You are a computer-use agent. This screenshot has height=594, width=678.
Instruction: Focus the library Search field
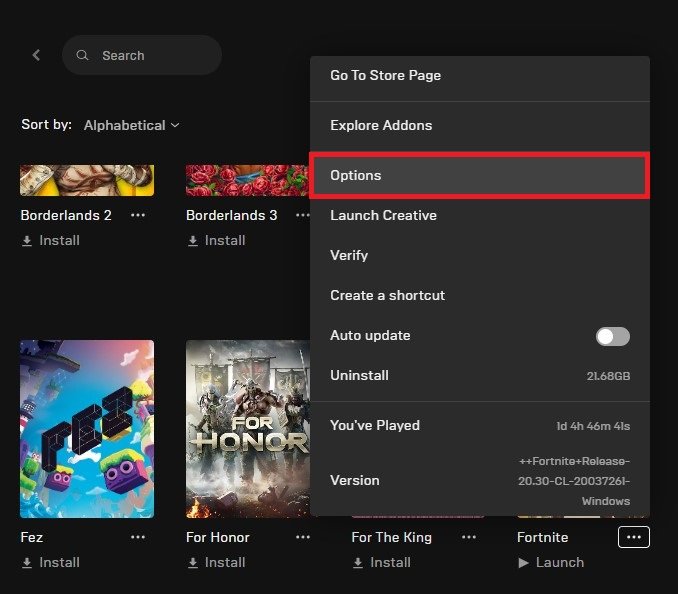pos(142,55)
